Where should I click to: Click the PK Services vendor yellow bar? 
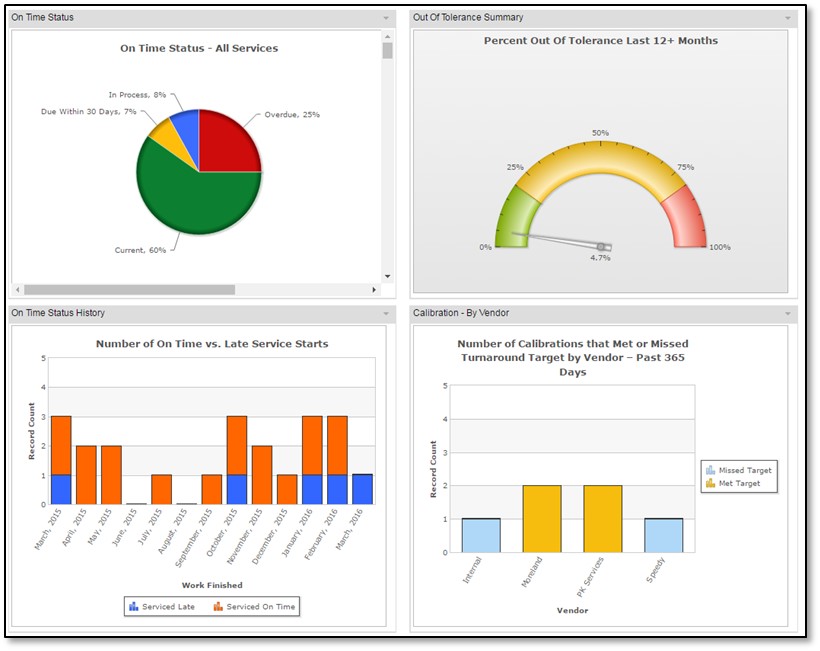[603, 519]
